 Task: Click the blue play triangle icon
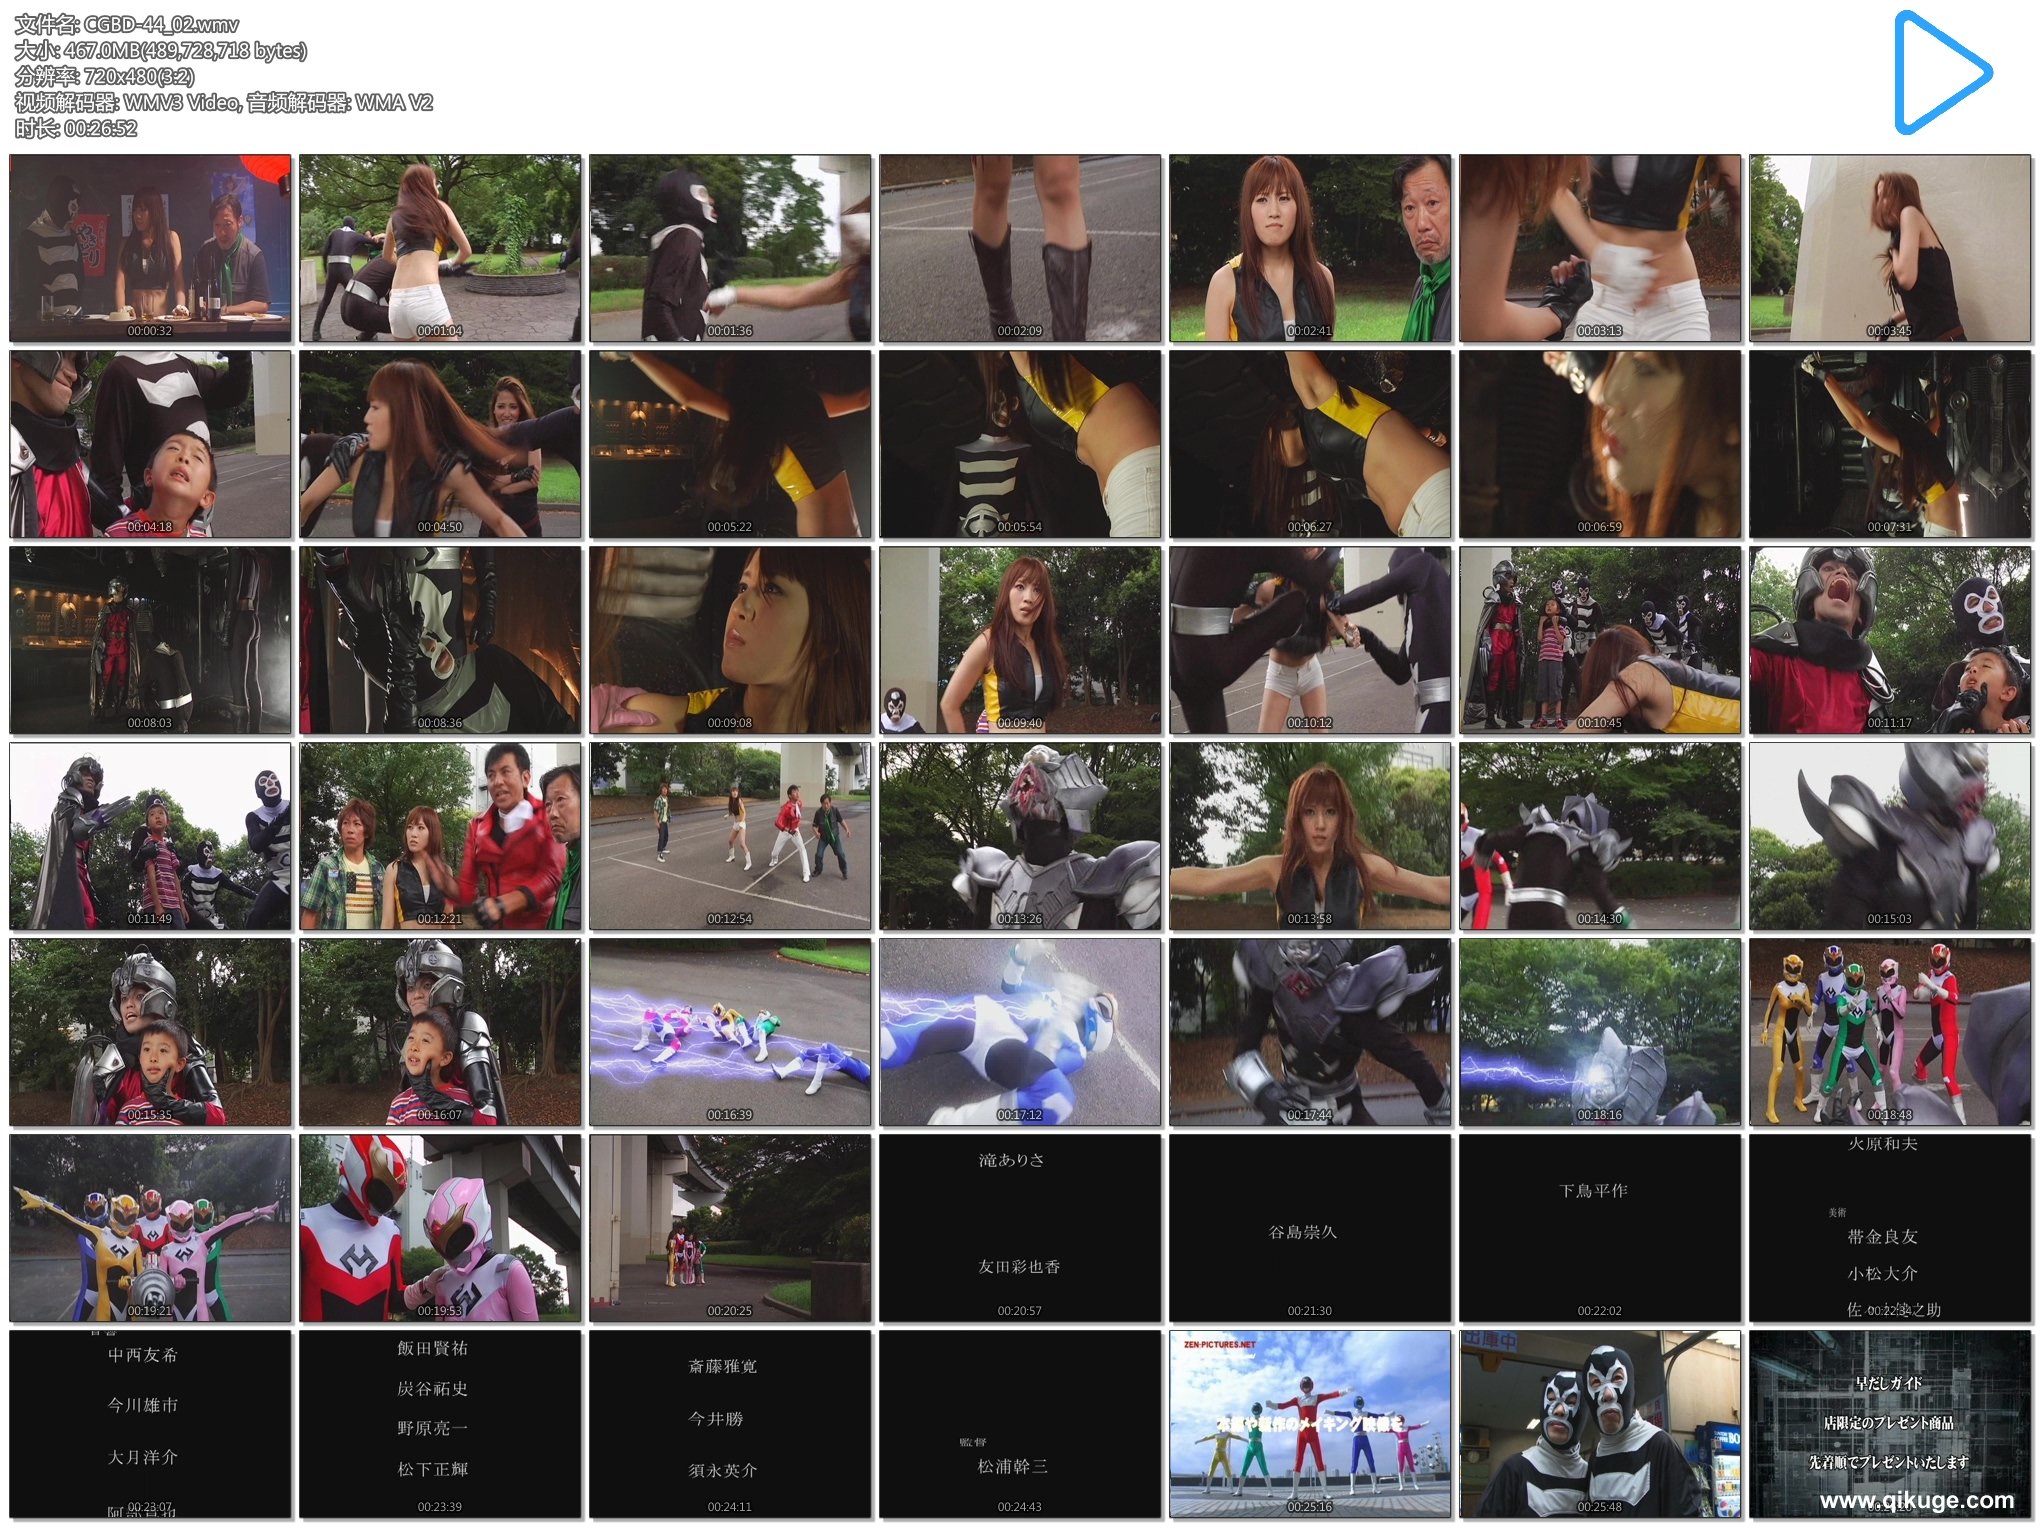pyautogui.click(x=1937, y=73)
